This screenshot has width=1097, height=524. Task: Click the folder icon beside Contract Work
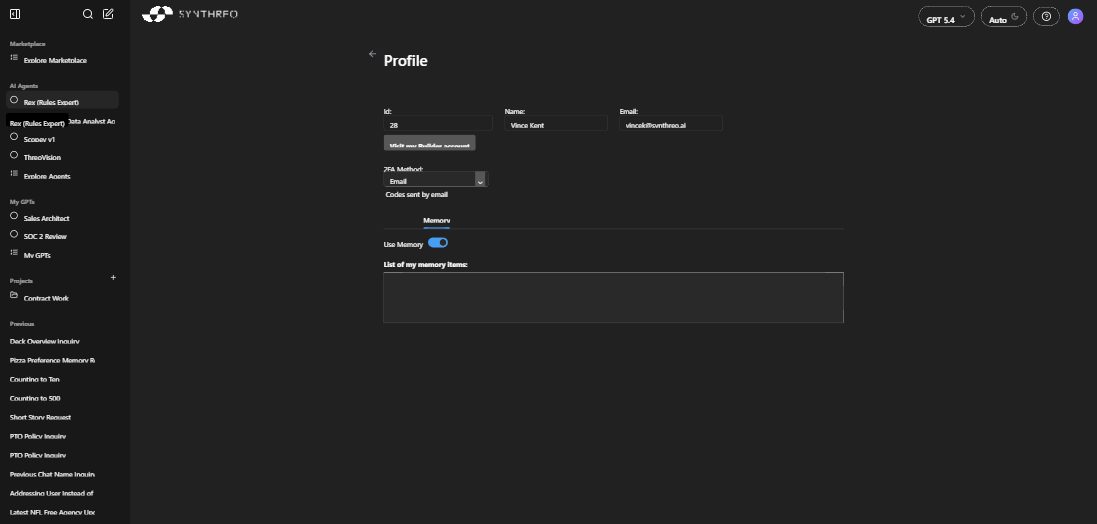pyautogui.click(x=14, y=295)
